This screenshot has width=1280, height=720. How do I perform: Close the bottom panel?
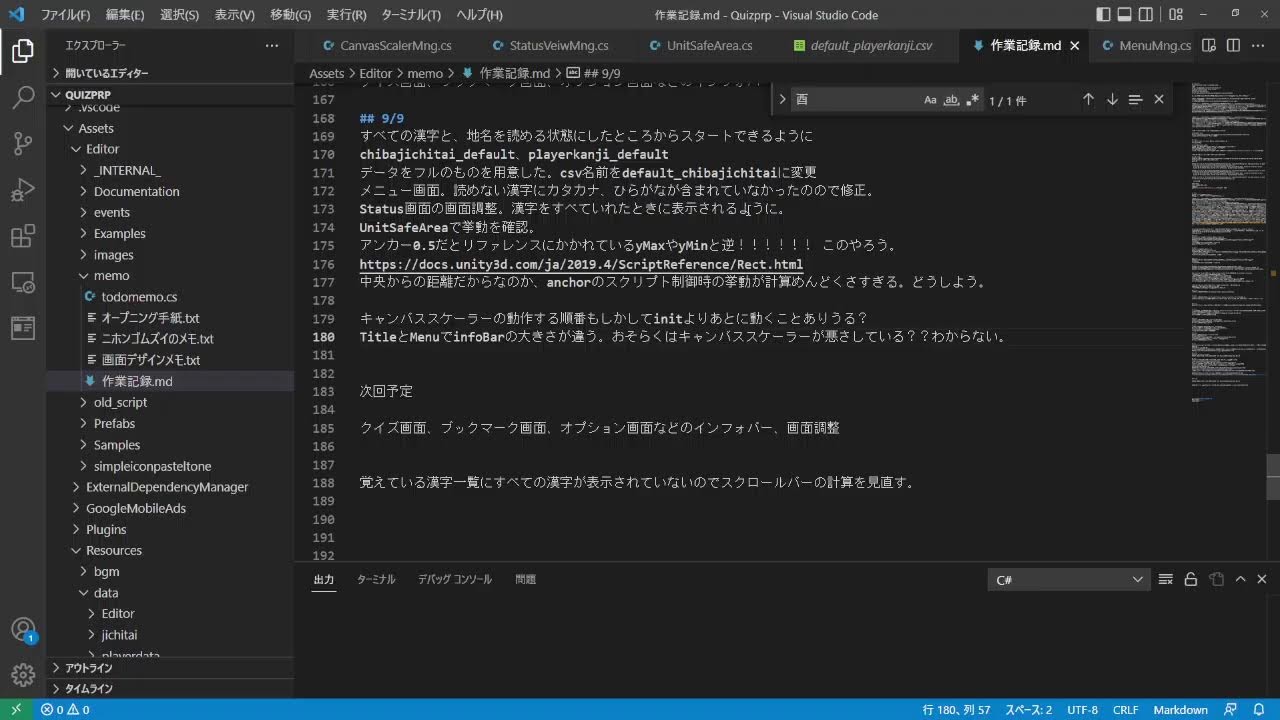coord(1262,580)
